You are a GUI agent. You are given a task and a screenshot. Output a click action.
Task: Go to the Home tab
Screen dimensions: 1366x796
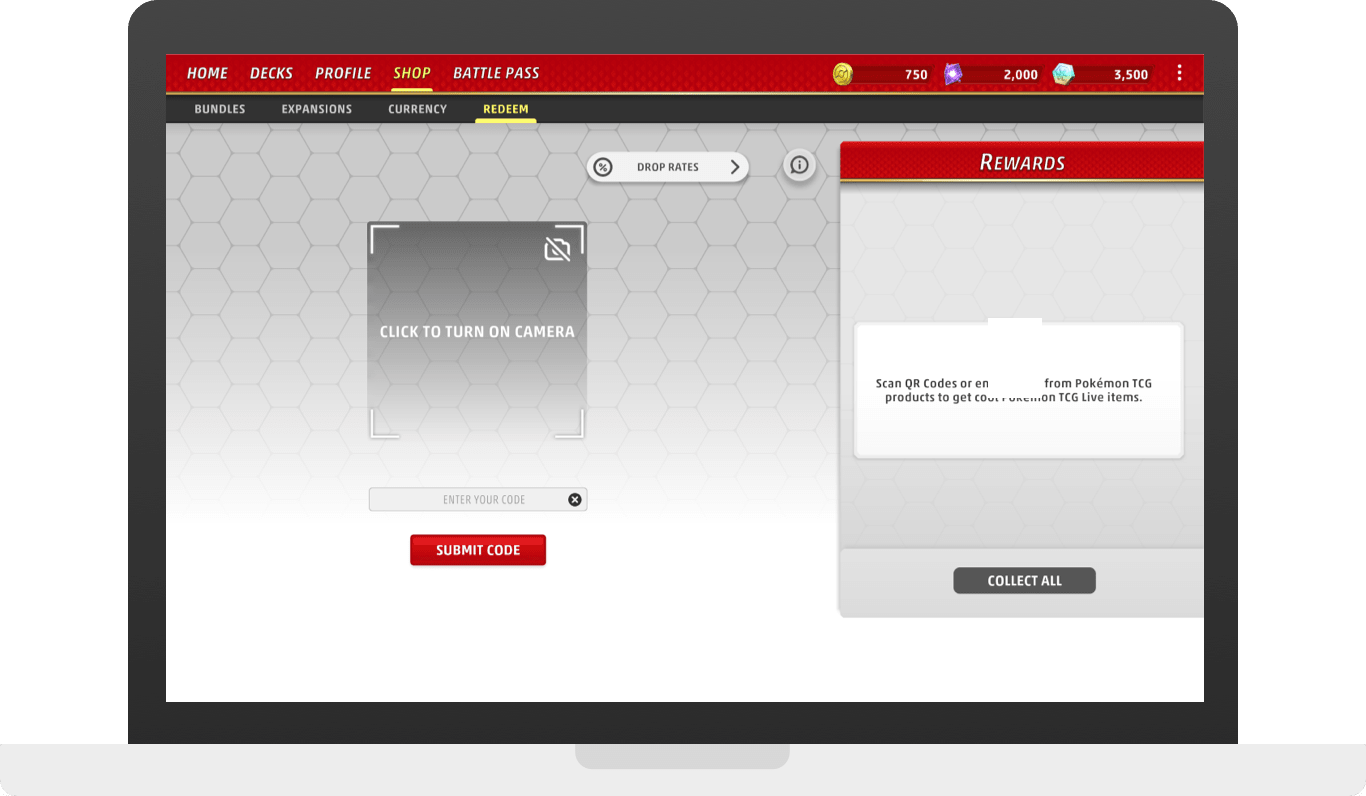pos(207,73)
